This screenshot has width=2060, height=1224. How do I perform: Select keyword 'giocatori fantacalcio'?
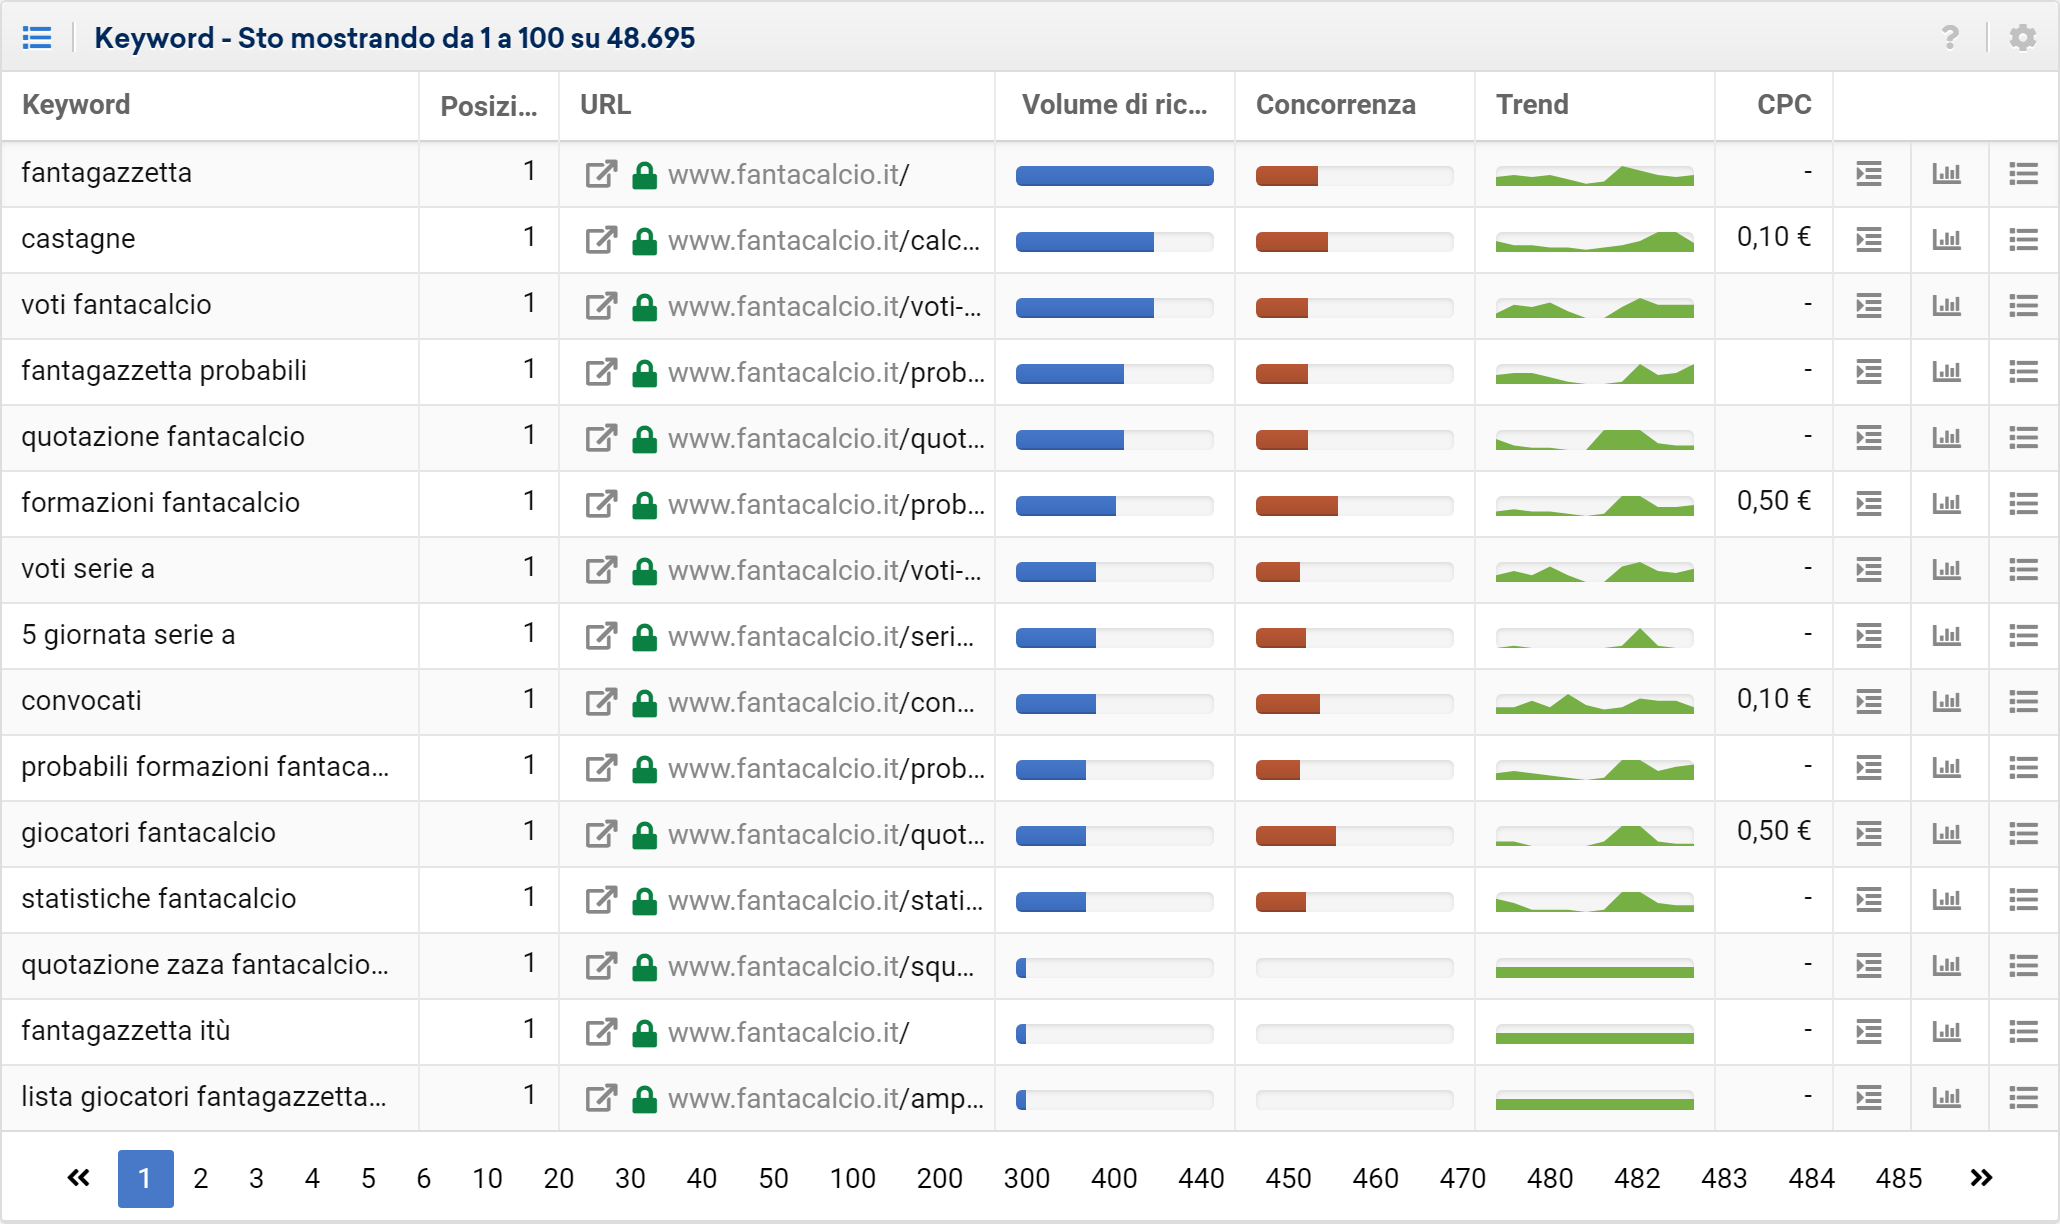tap(148, 833)
